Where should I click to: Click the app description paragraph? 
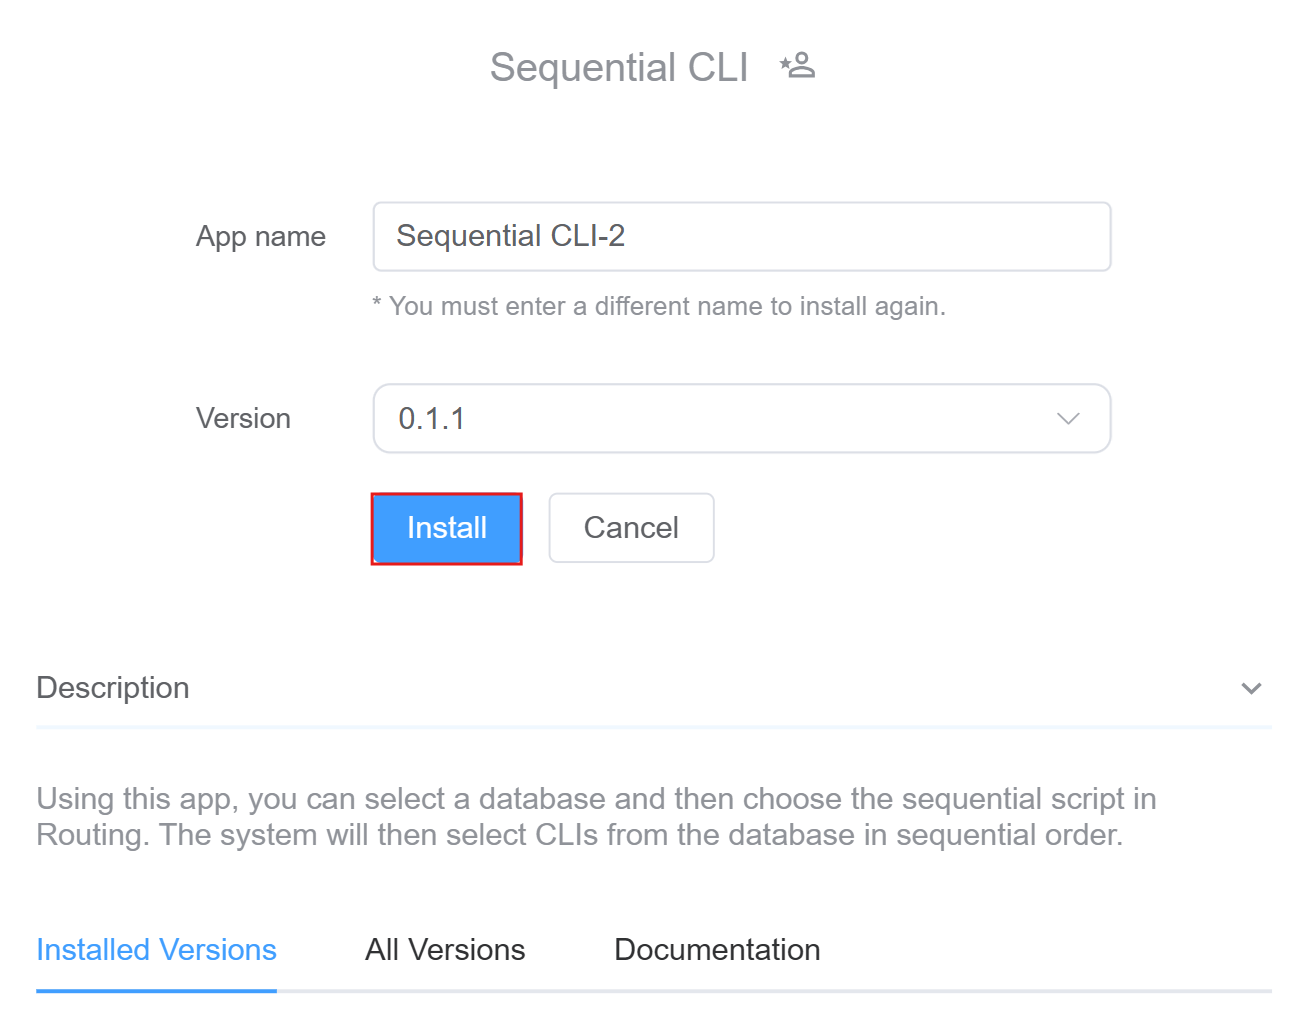click(596, 816)
